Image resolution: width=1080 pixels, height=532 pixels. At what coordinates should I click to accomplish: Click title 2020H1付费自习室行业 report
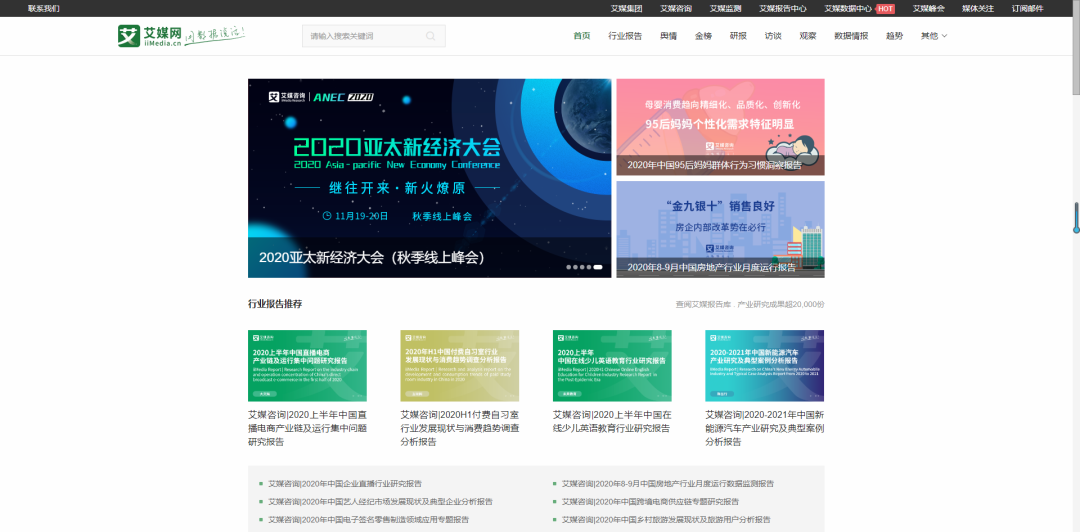point(459,429)
